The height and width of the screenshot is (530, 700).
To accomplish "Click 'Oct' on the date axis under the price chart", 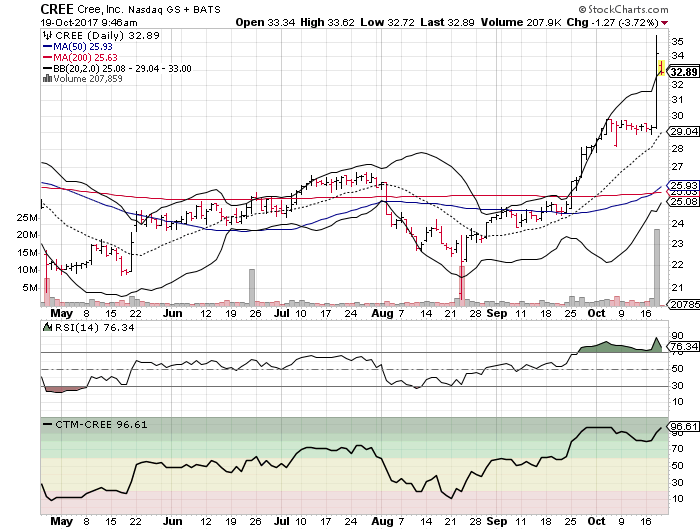I will tap(596, 313).
